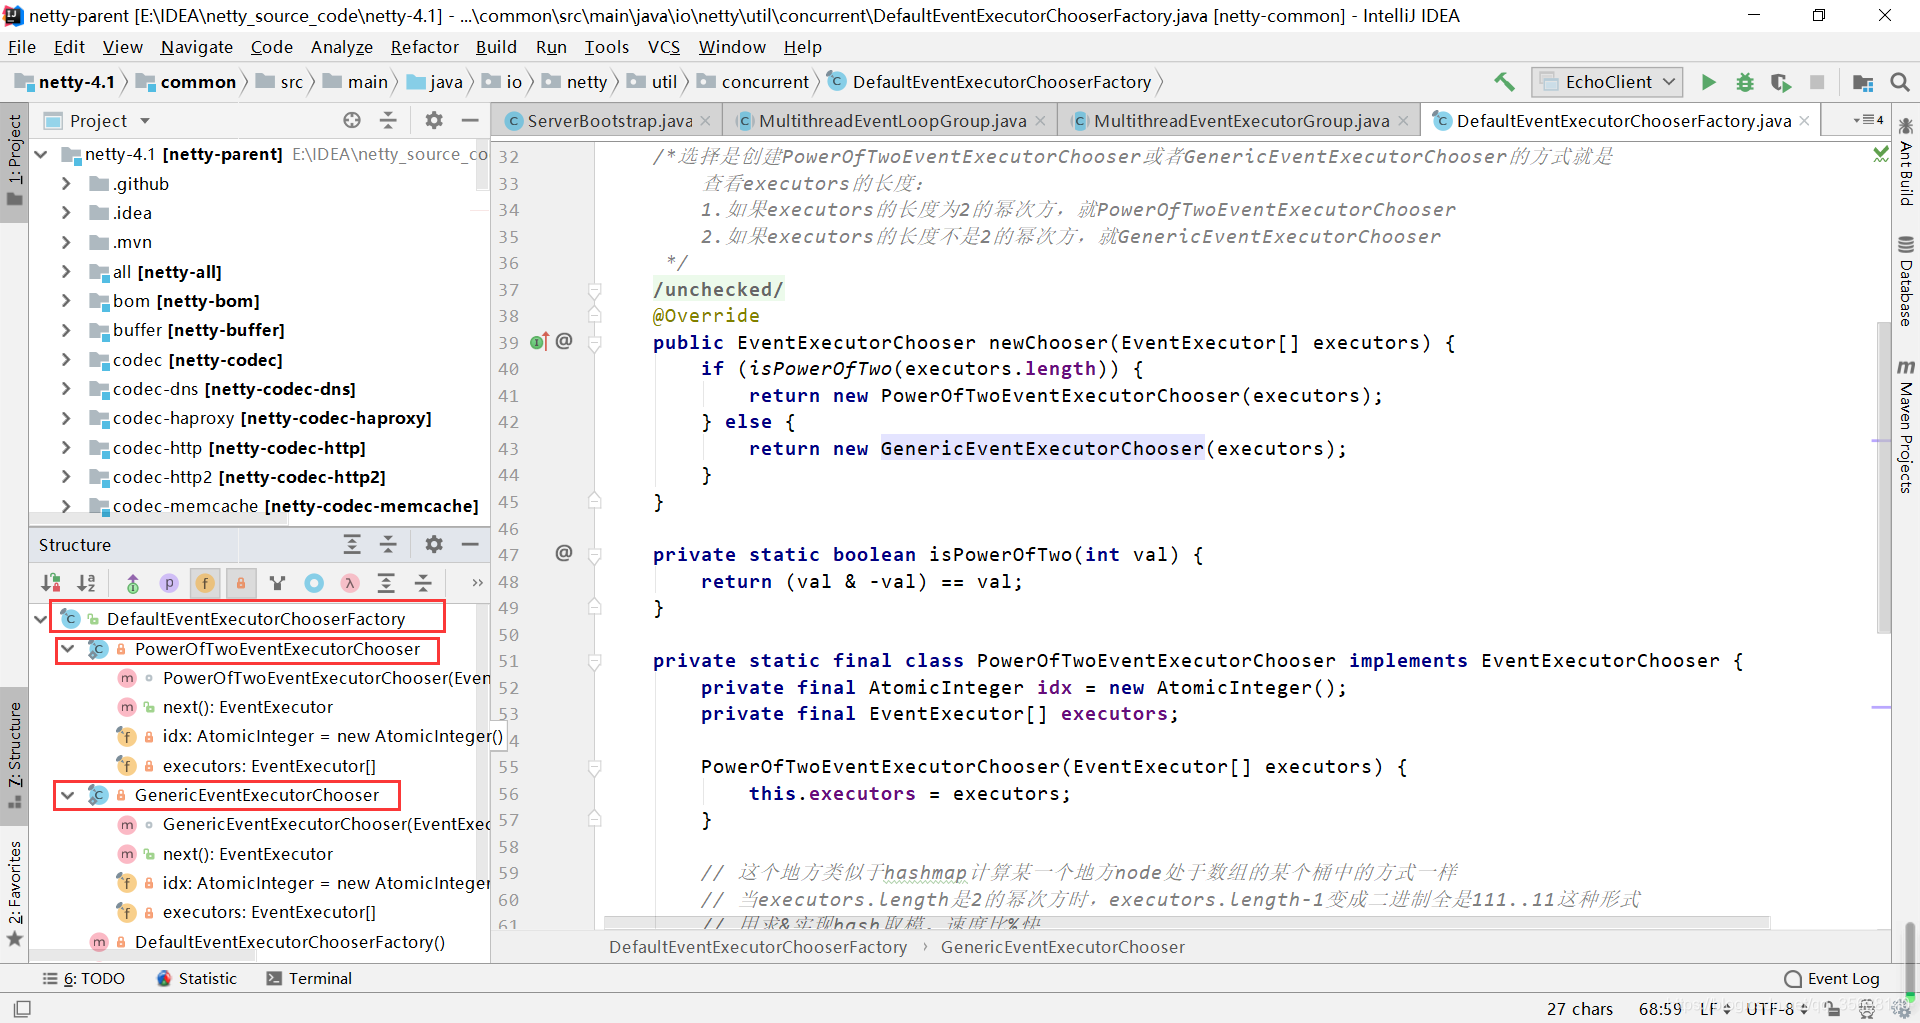Hide the Project panel with the minus icon
1920x1023 pixels.
point(470,120)
